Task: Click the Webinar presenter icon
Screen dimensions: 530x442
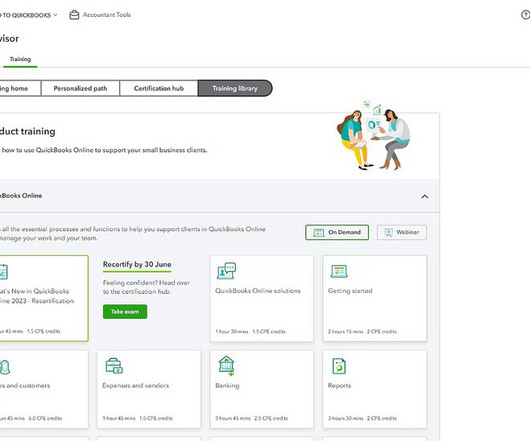Action: (389, 232)
